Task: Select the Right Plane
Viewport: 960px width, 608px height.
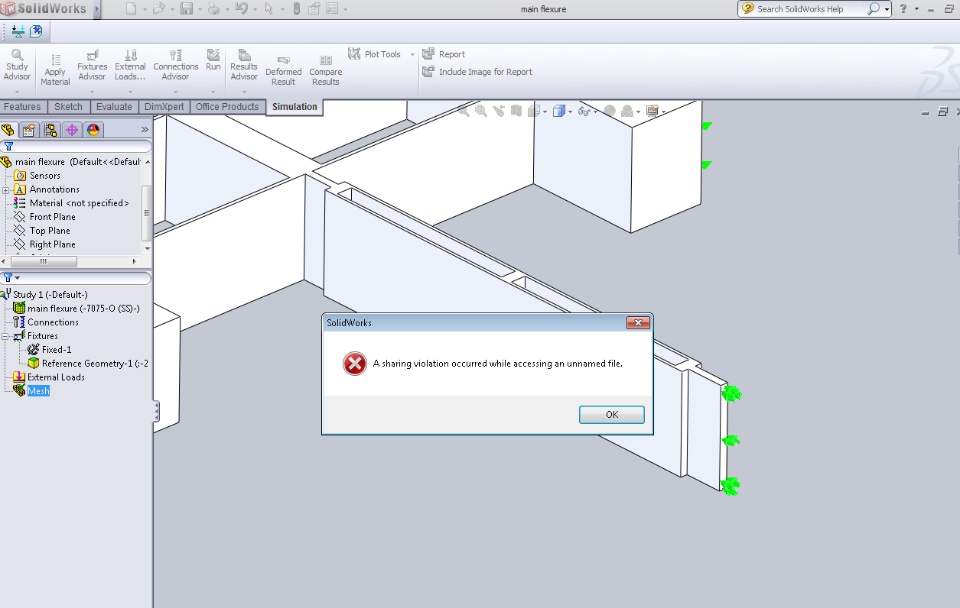Action: 53,244
